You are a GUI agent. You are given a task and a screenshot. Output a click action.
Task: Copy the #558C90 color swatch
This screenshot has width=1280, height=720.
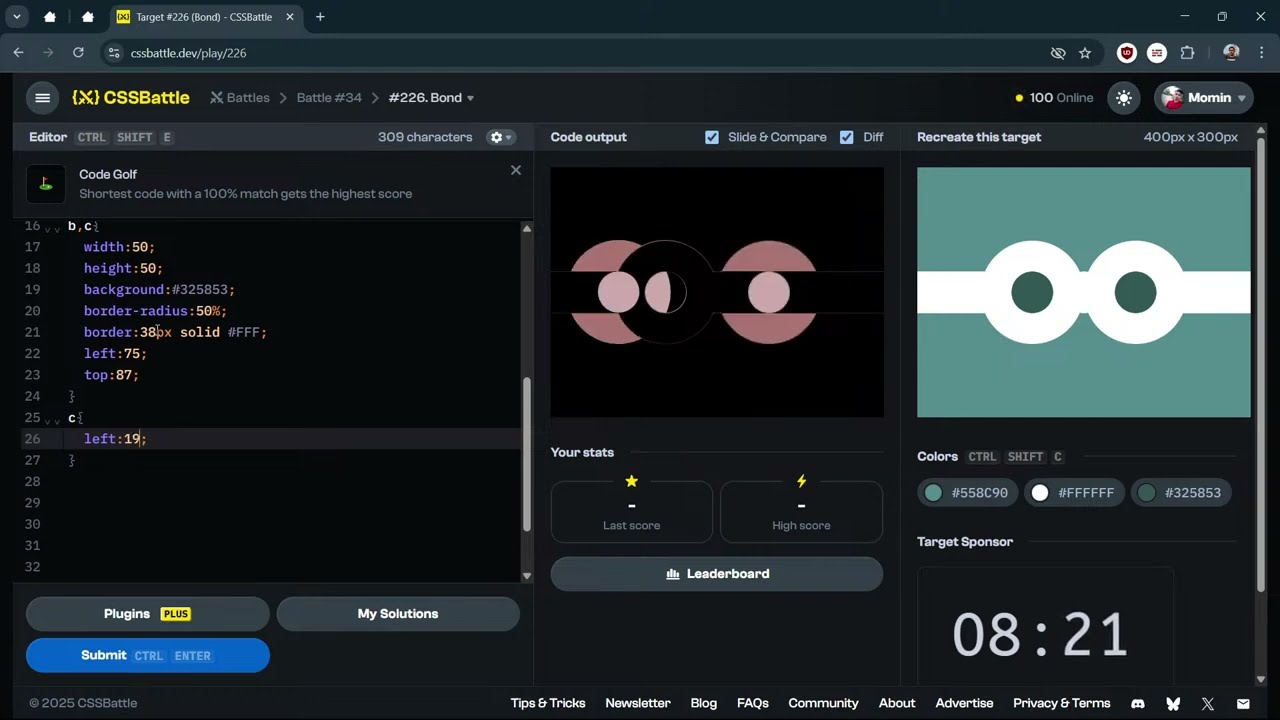[x=967, y=493]
